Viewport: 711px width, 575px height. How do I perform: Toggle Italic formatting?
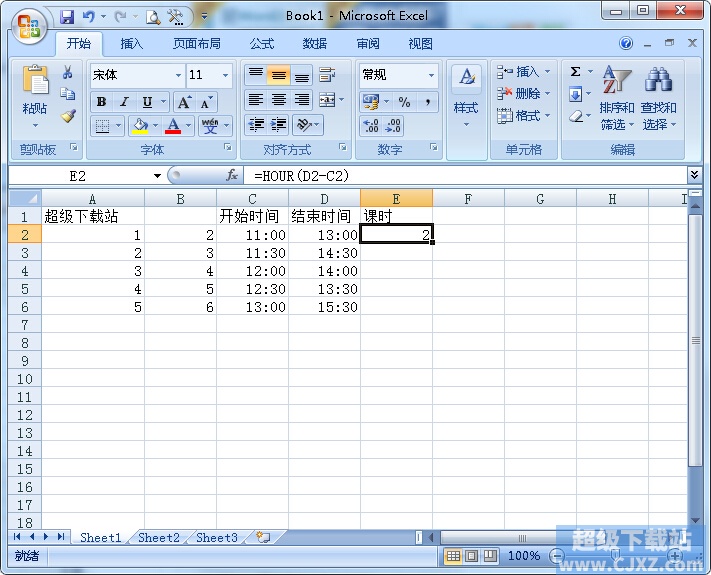point(124,102)
